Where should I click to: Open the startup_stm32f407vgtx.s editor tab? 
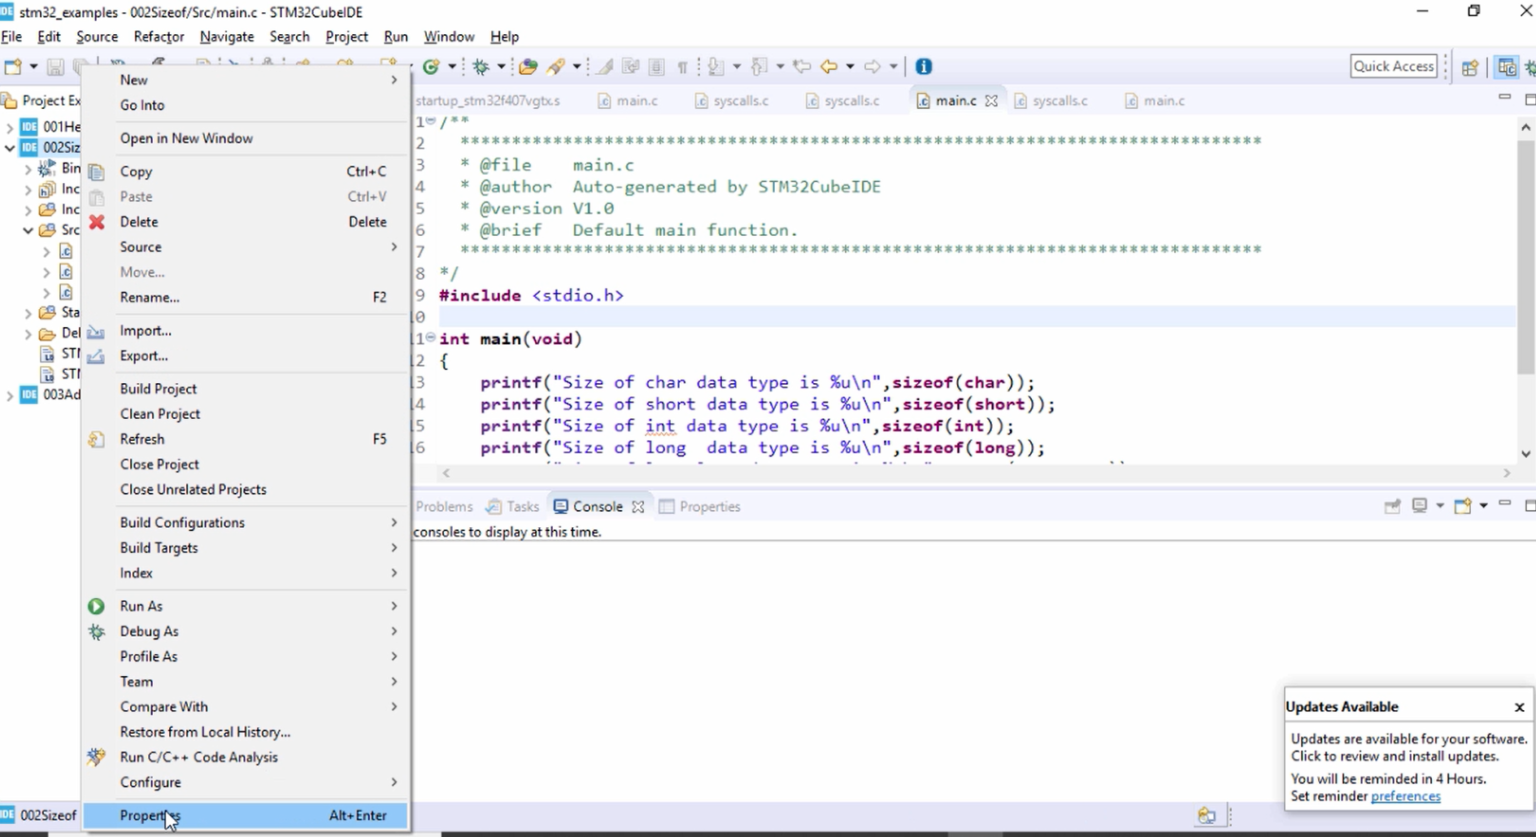[x=487, y=101]
